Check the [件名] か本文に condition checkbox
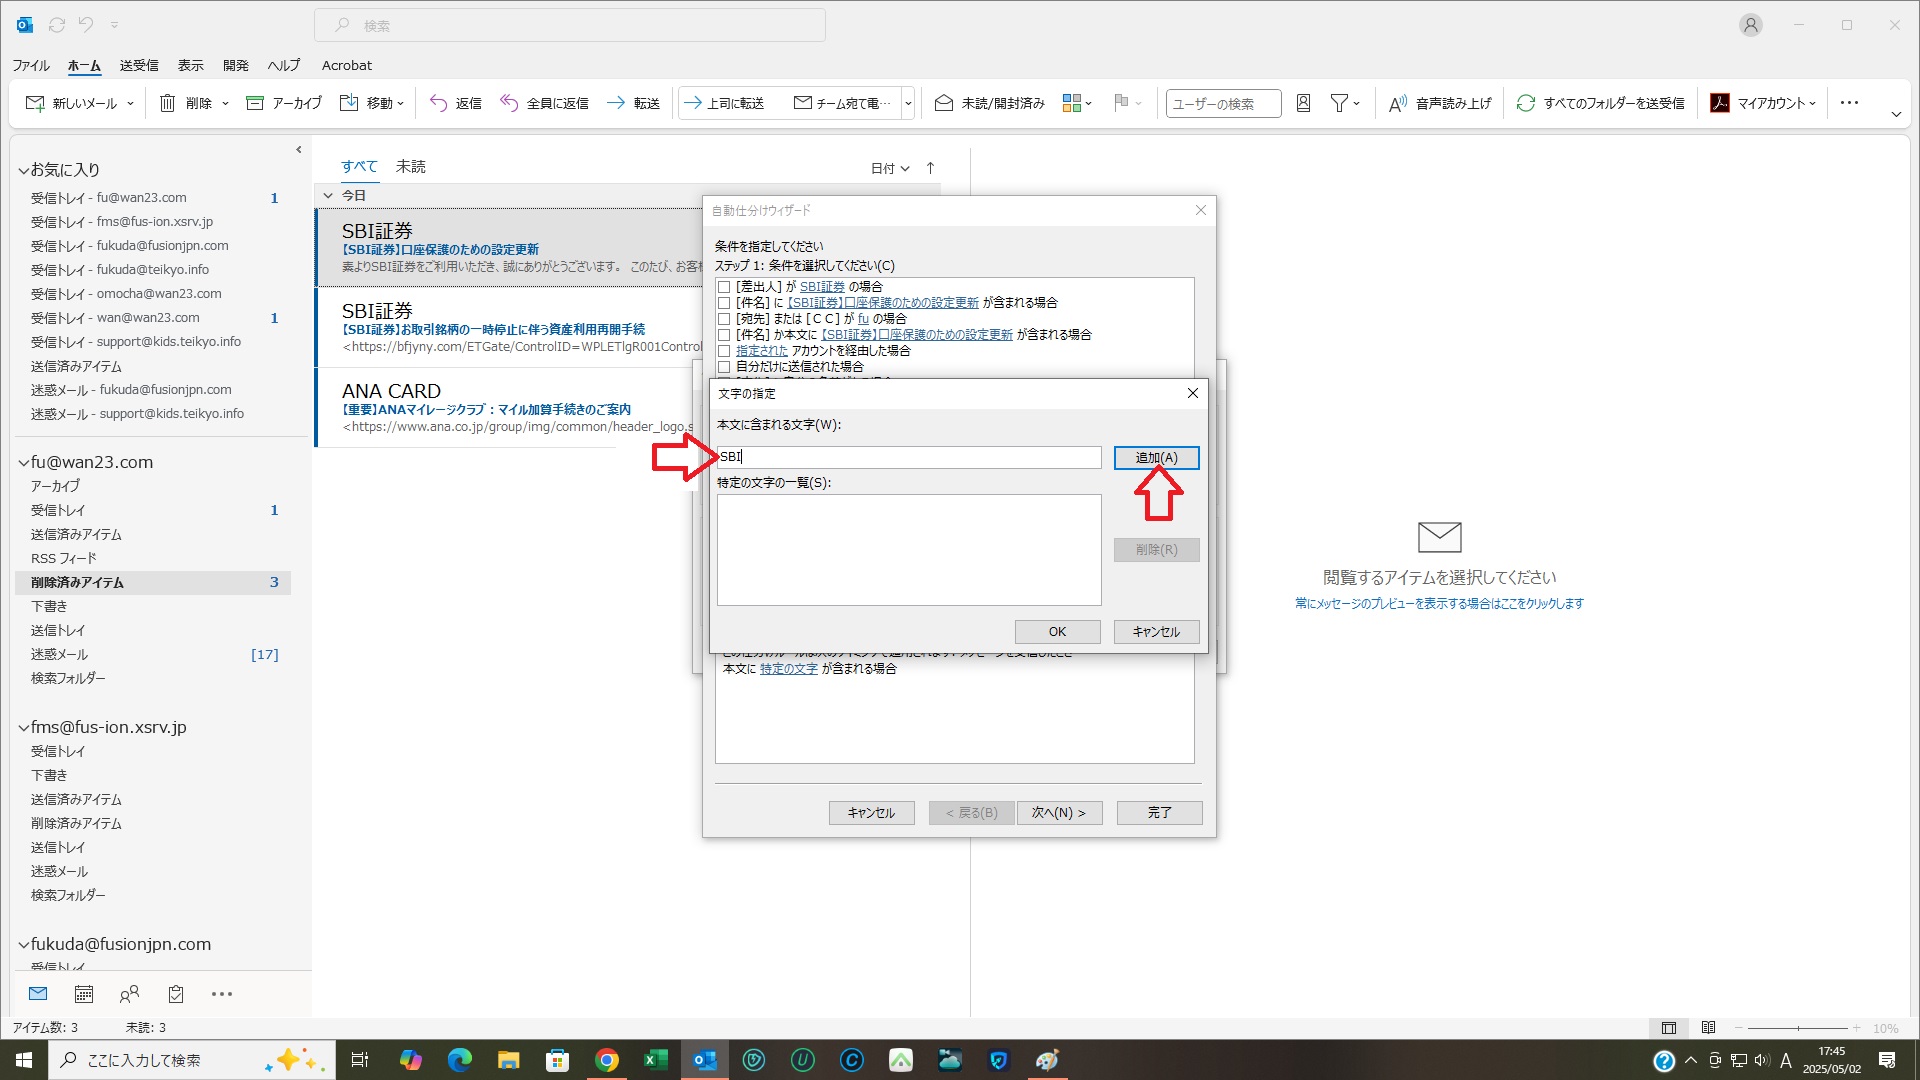The height and width of the screenshot is (1080, 1920). pos(724,335)
